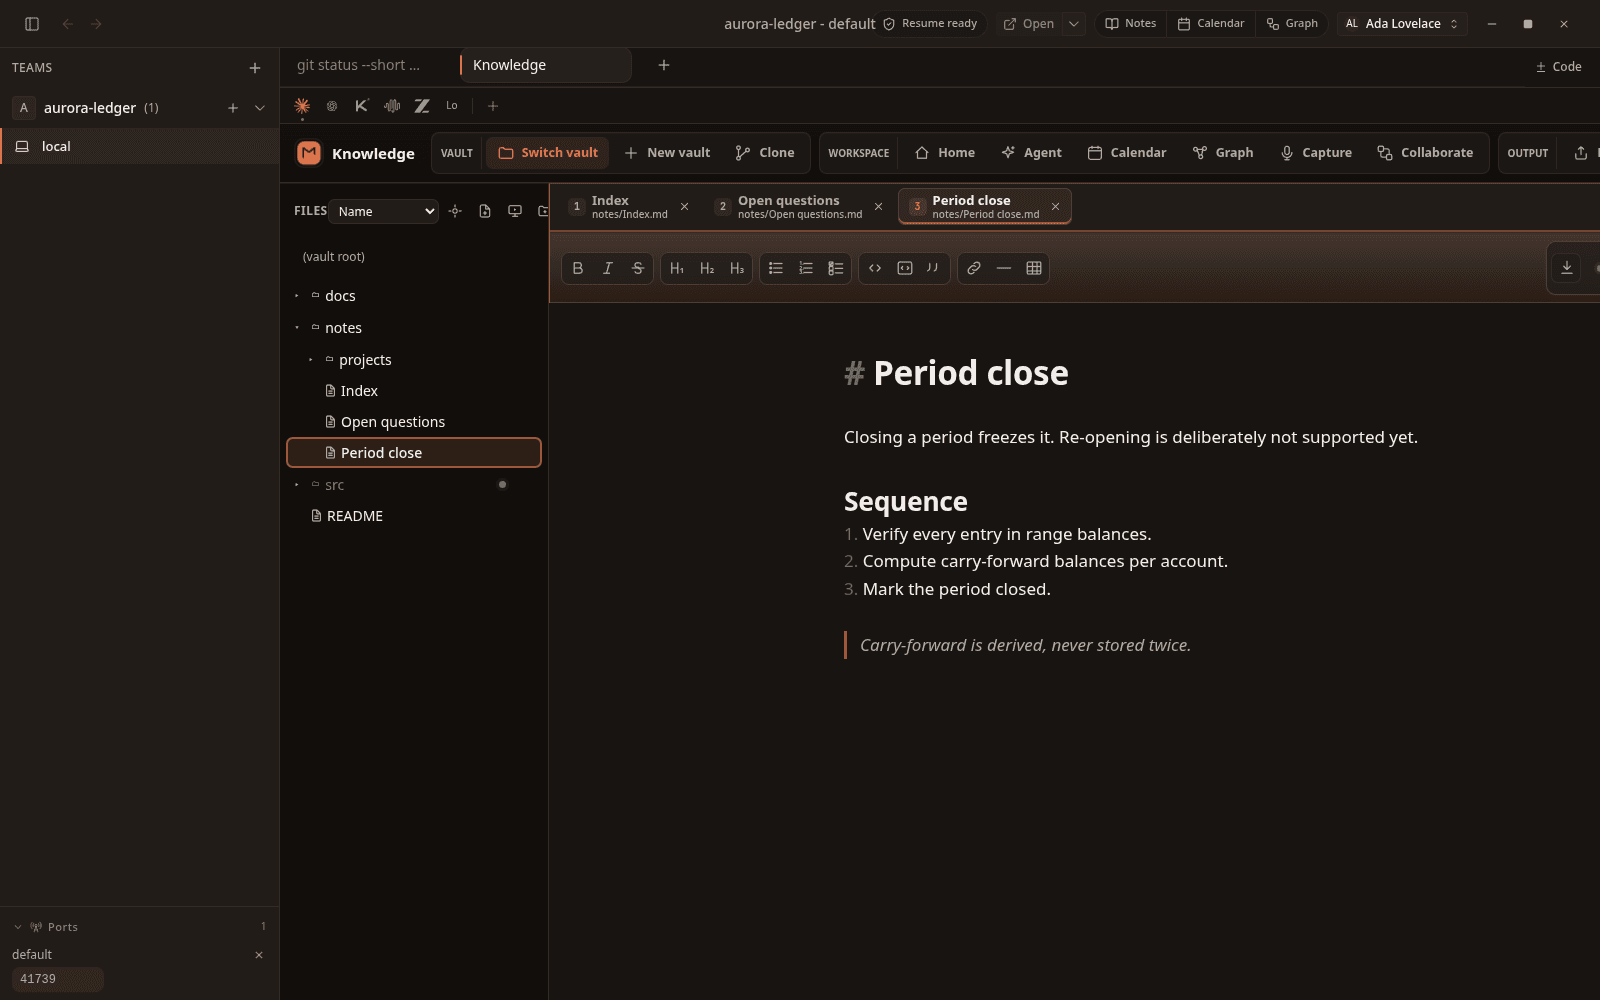Select the Lo agent entry
Image resolution: width=1600 pixels, height=1000 pixels.
coord(452,106)
